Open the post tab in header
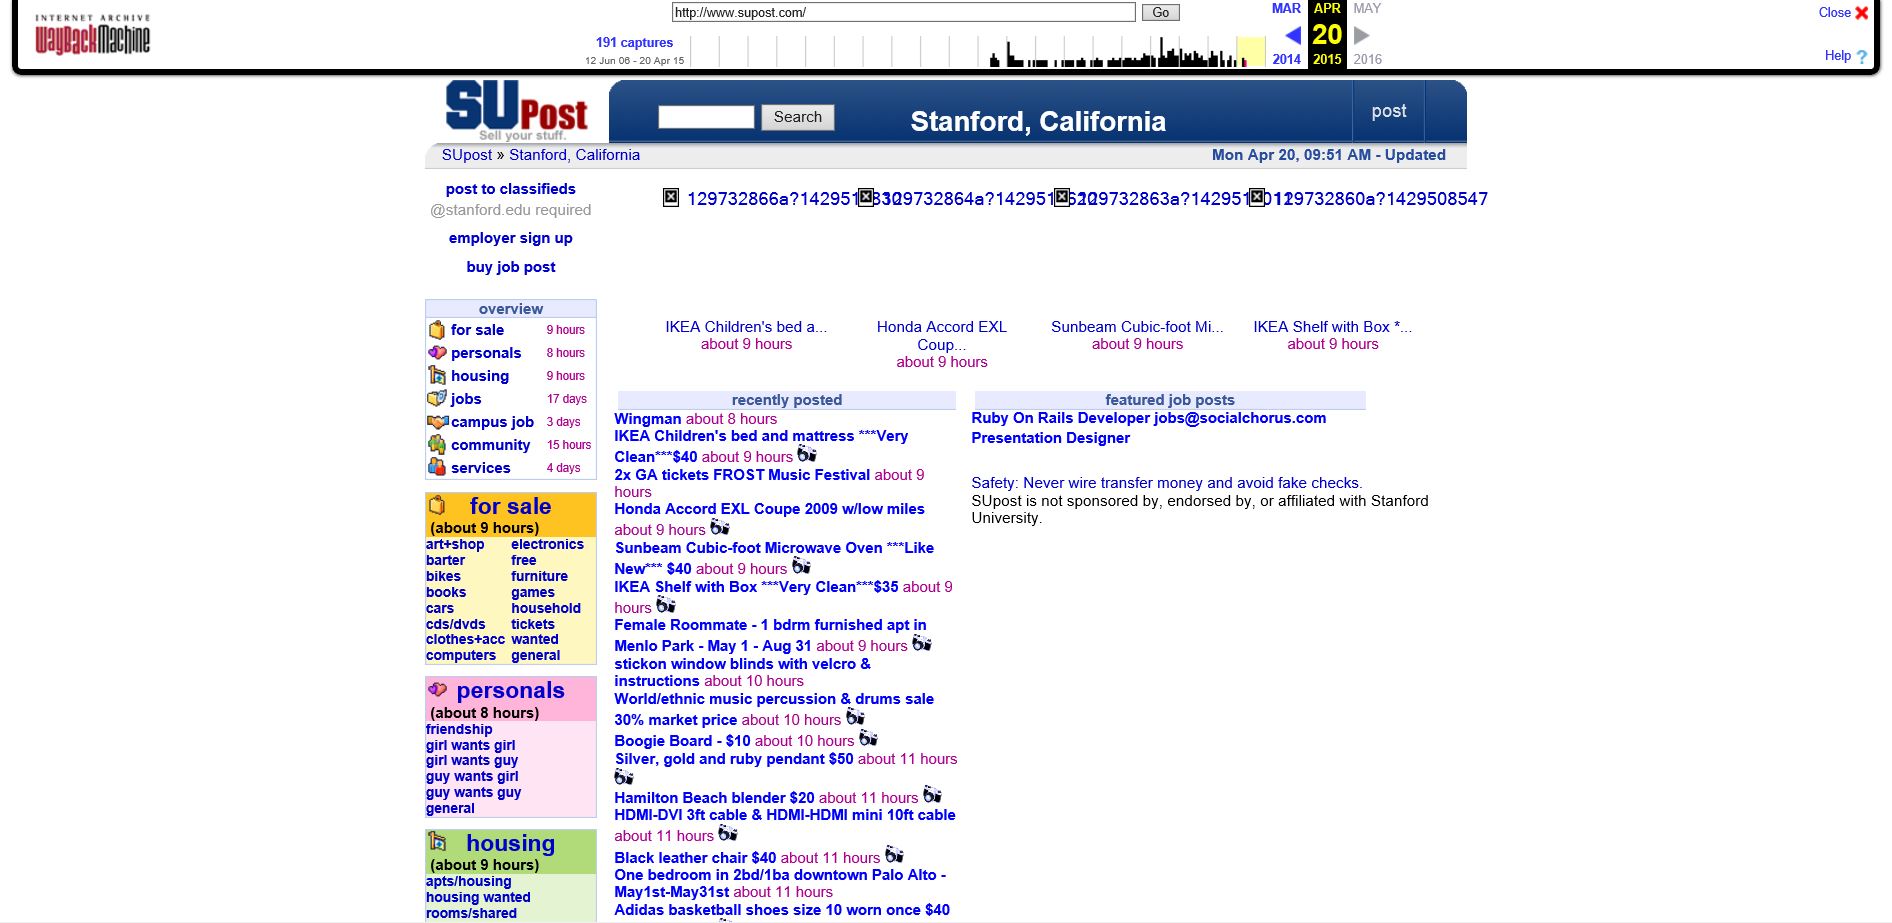The height and width of the screenshot is (923, 1892). pyautogui.click(x=1388, y=111)
